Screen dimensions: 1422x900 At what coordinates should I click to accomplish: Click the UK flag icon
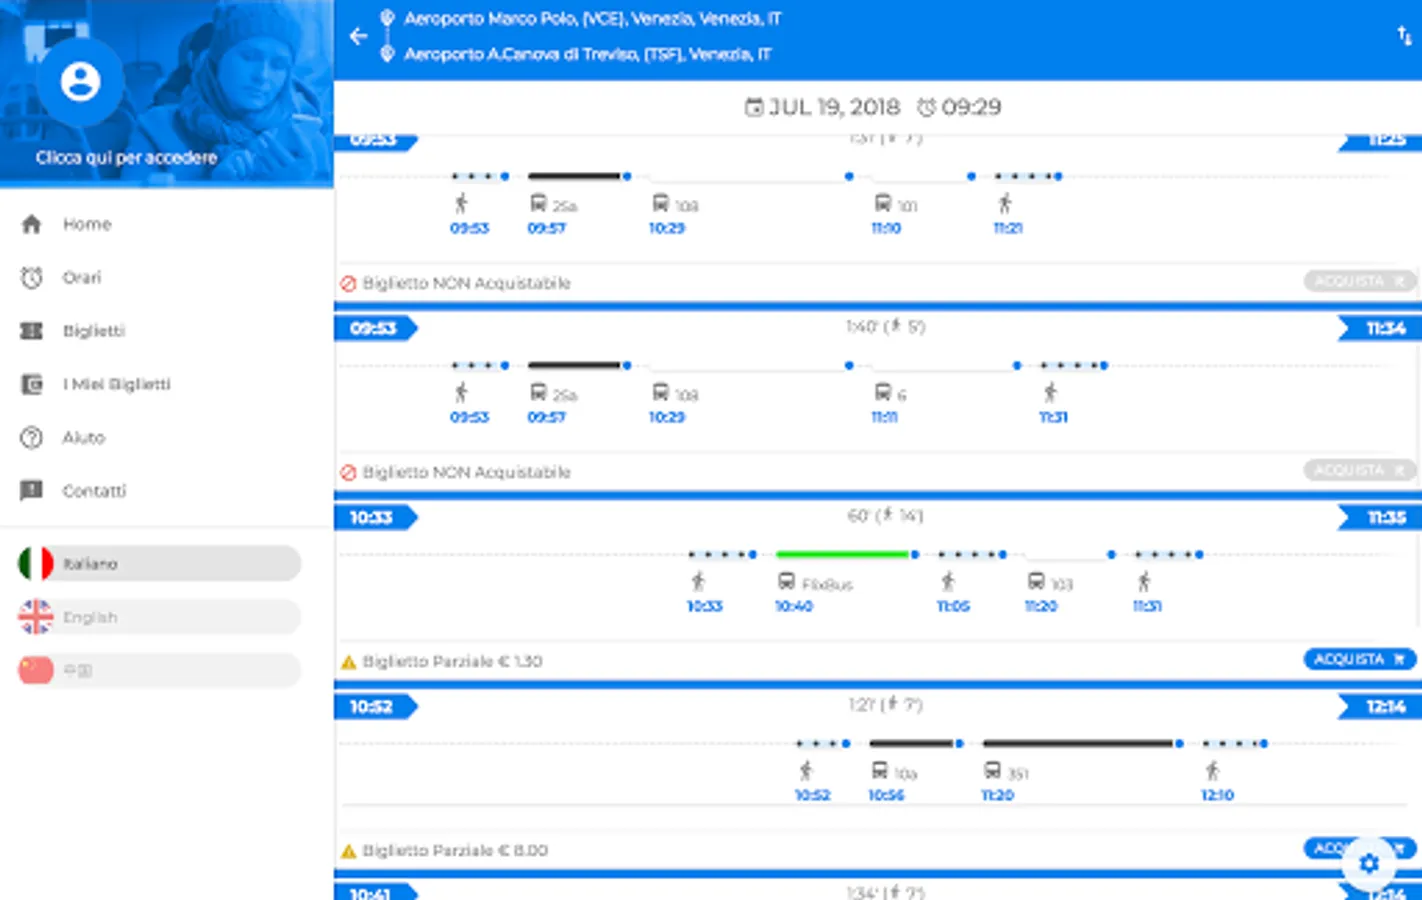(36, 617)
